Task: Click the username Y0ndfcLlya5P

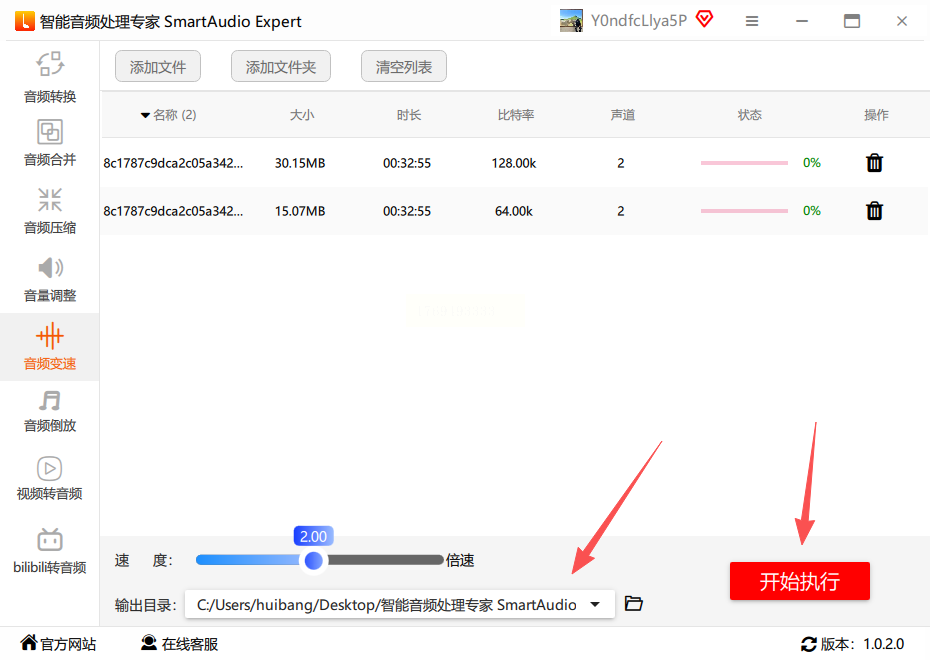Action: click(639, 21)
